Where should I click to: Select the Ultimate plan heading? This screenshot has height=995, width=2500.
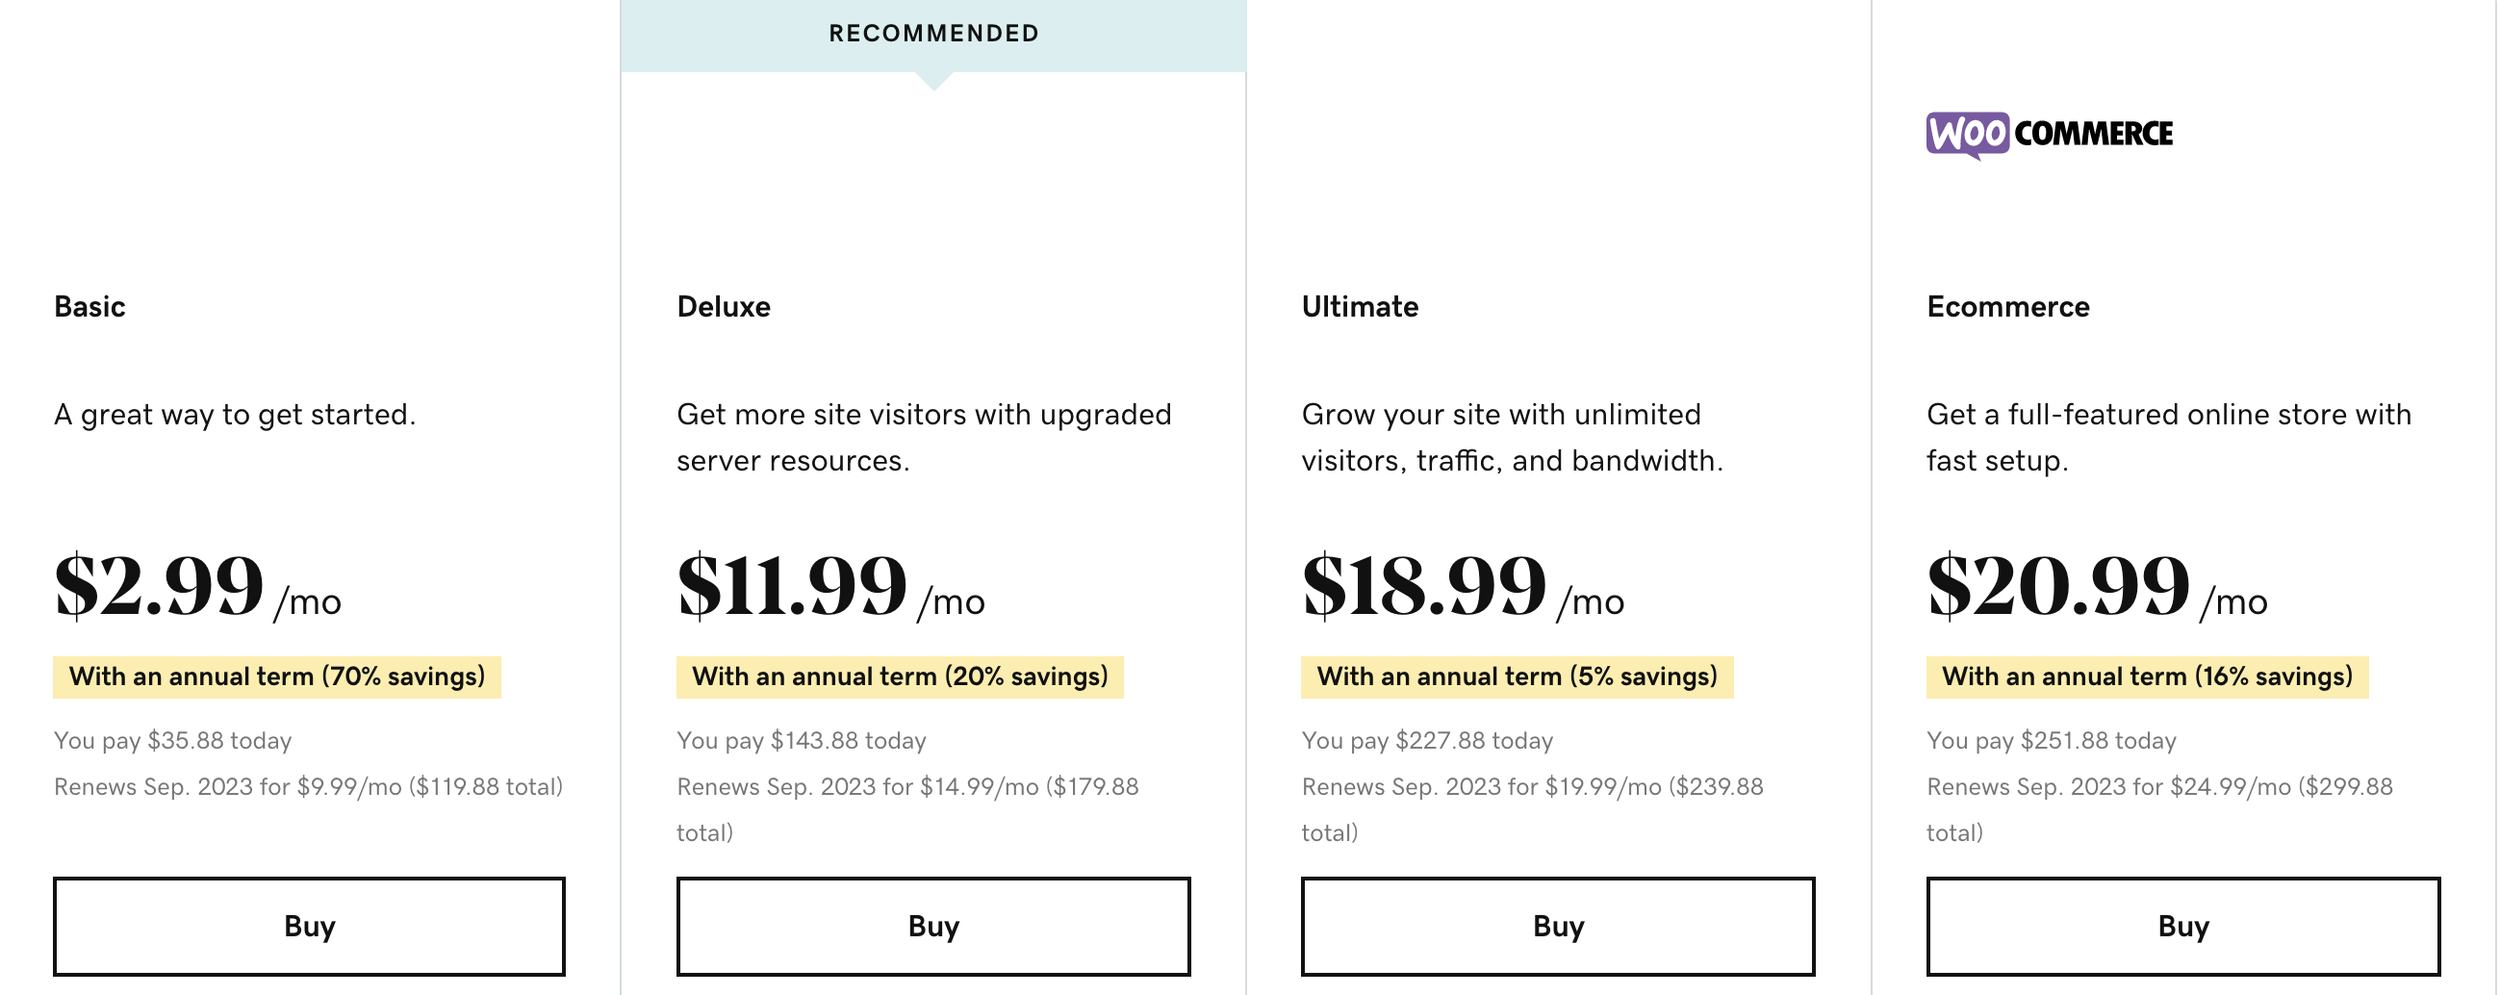[1359, 307]
